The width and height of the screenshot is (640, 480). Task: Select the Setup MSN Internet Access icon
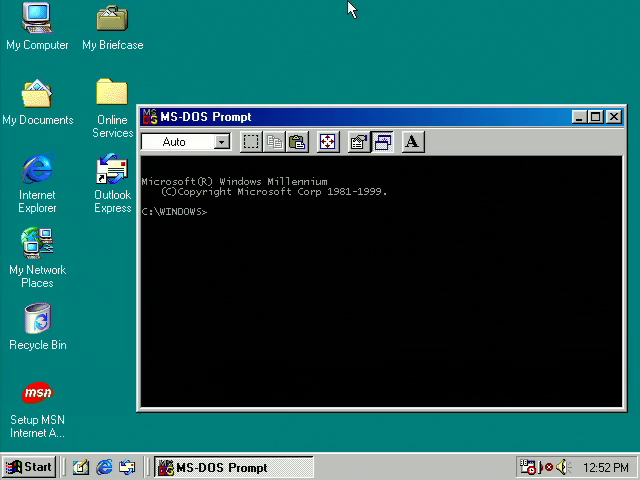click(37, 409)
